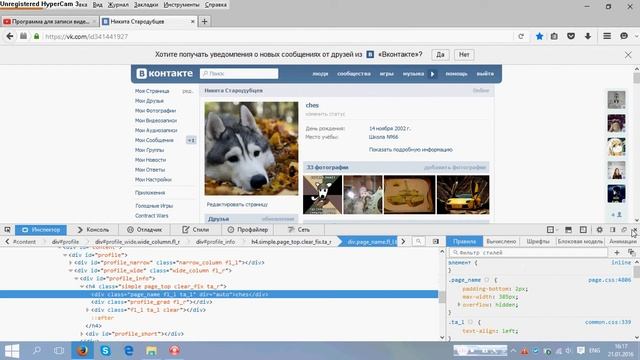Viewport: 640px width, 360px height.
Task: Switch to the Консоль devtools tab
Action: pyautogui.click(x=93, y=230)
